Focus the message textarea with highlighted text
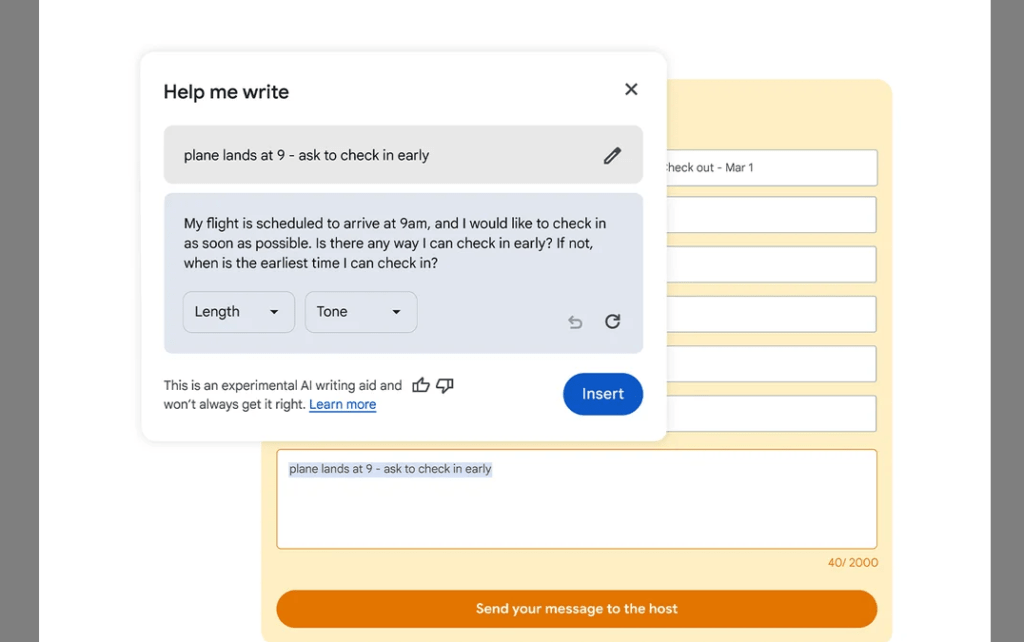The width and height of the screenshot is (1024, 642). click(577, 499)
